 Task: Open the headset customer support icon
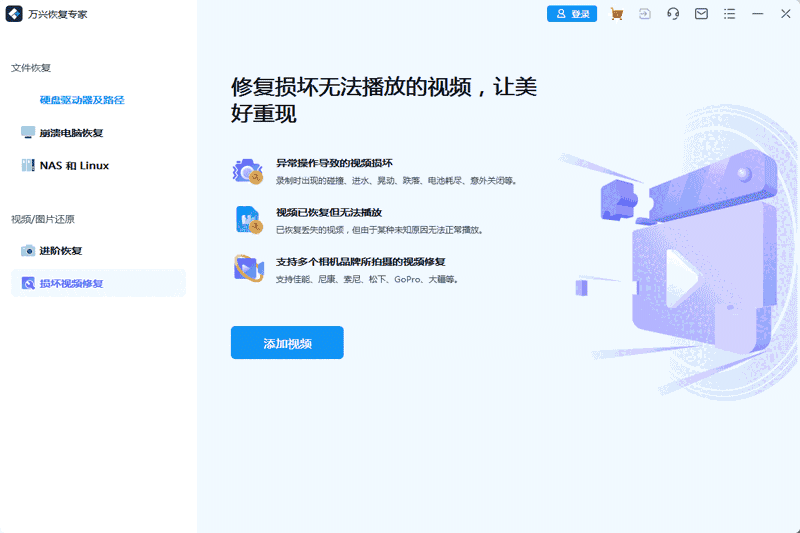coord(673,14)
